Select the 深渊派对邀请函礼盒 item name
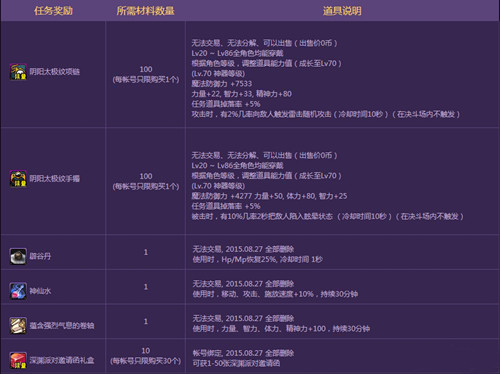 click(x=62, y=360)
